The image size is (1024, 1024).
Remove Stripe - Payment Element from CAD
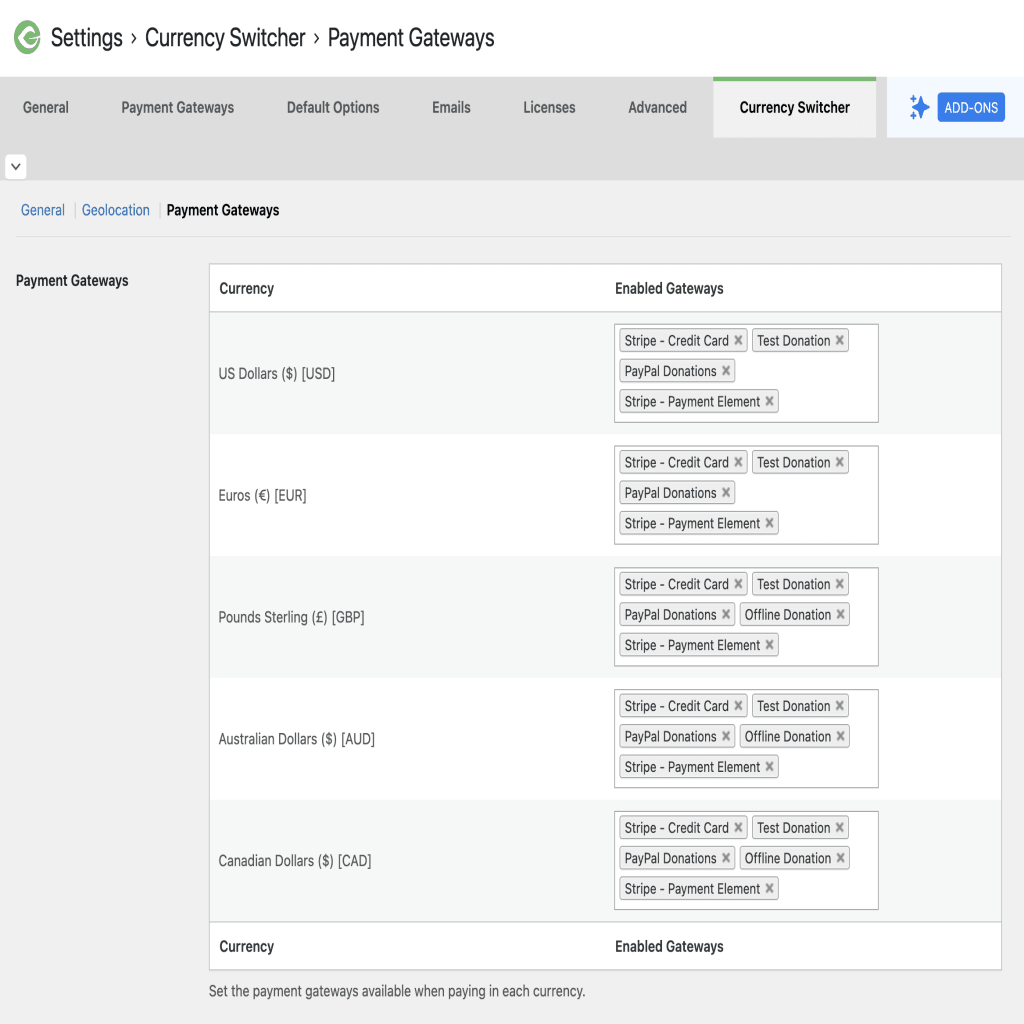[x=769, y=888]
